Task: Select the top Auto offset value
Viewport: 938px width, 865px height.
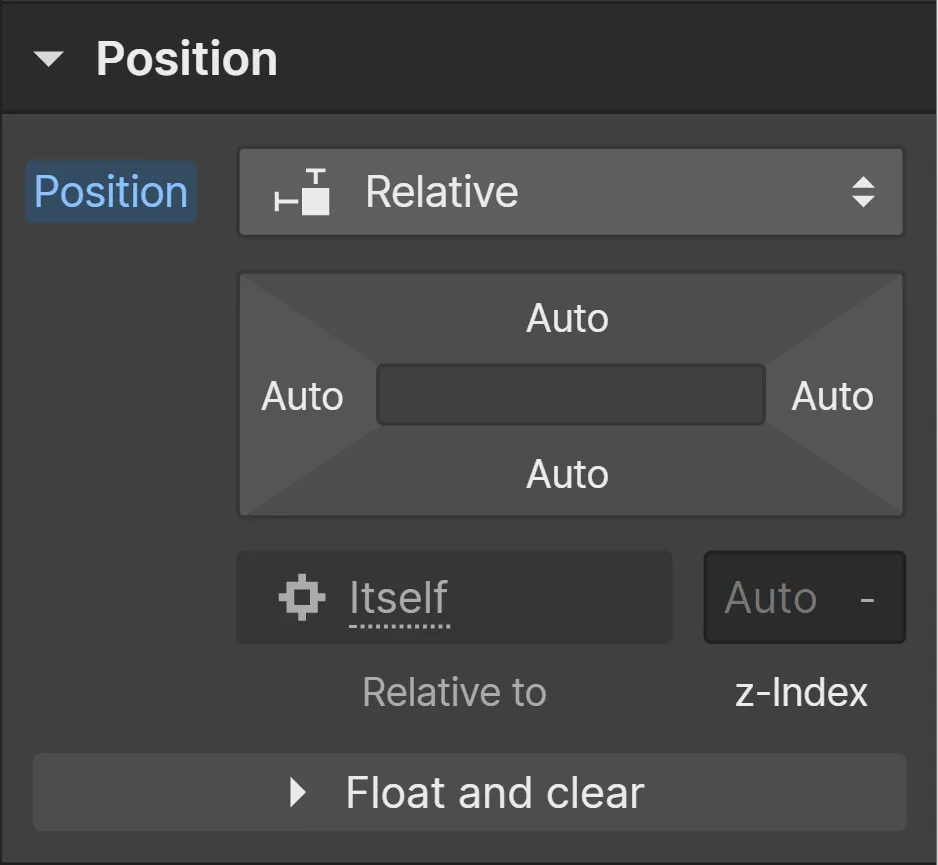Action: [x=567, y=319]
